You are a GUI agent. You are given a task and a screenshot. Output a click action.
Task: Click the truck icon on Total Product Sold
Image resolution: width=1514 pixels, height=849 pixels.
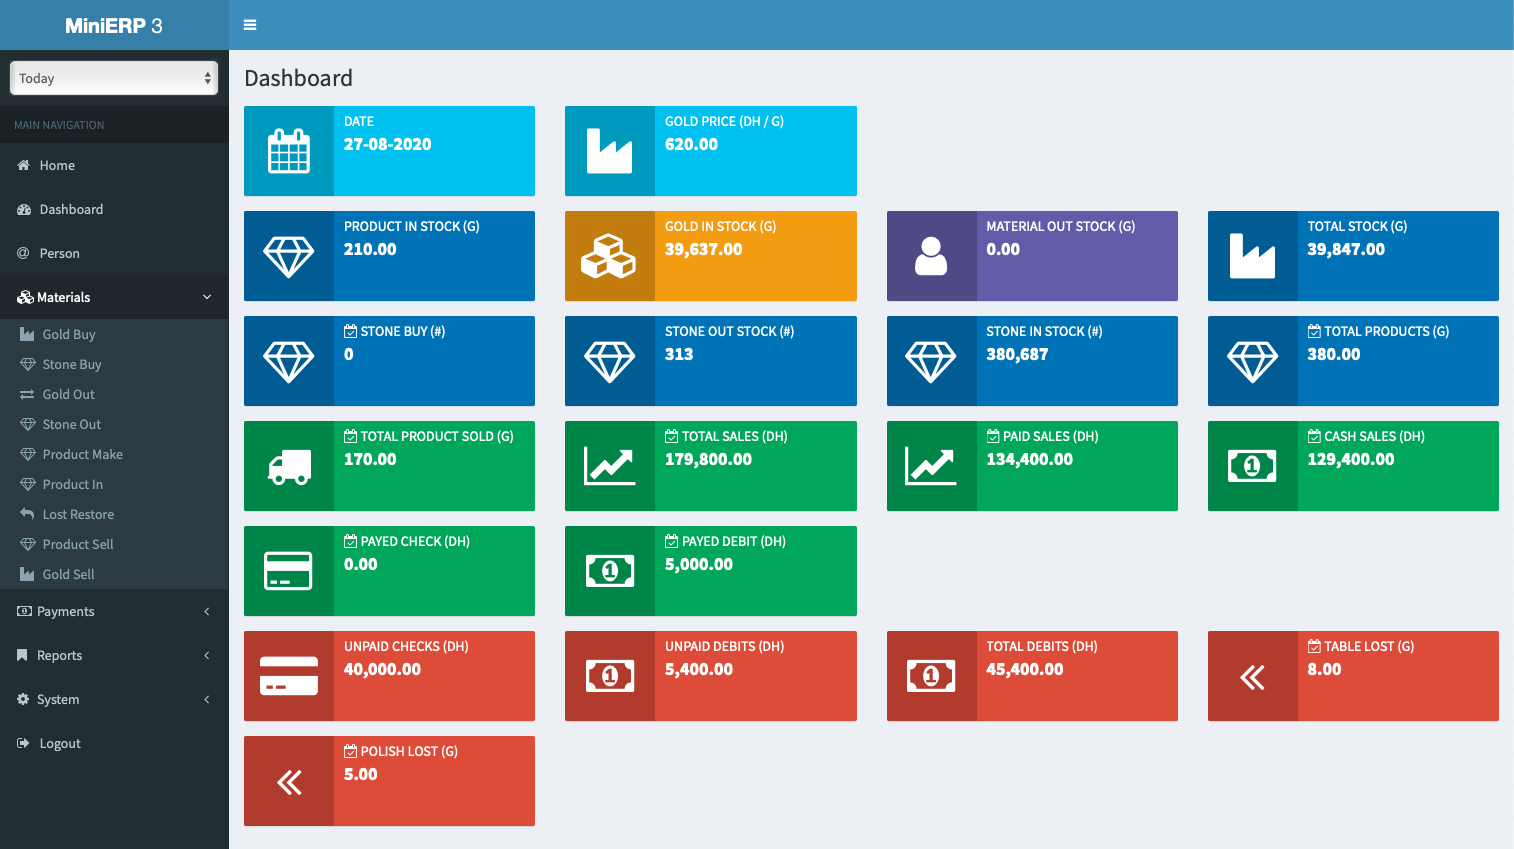point(289,466)
